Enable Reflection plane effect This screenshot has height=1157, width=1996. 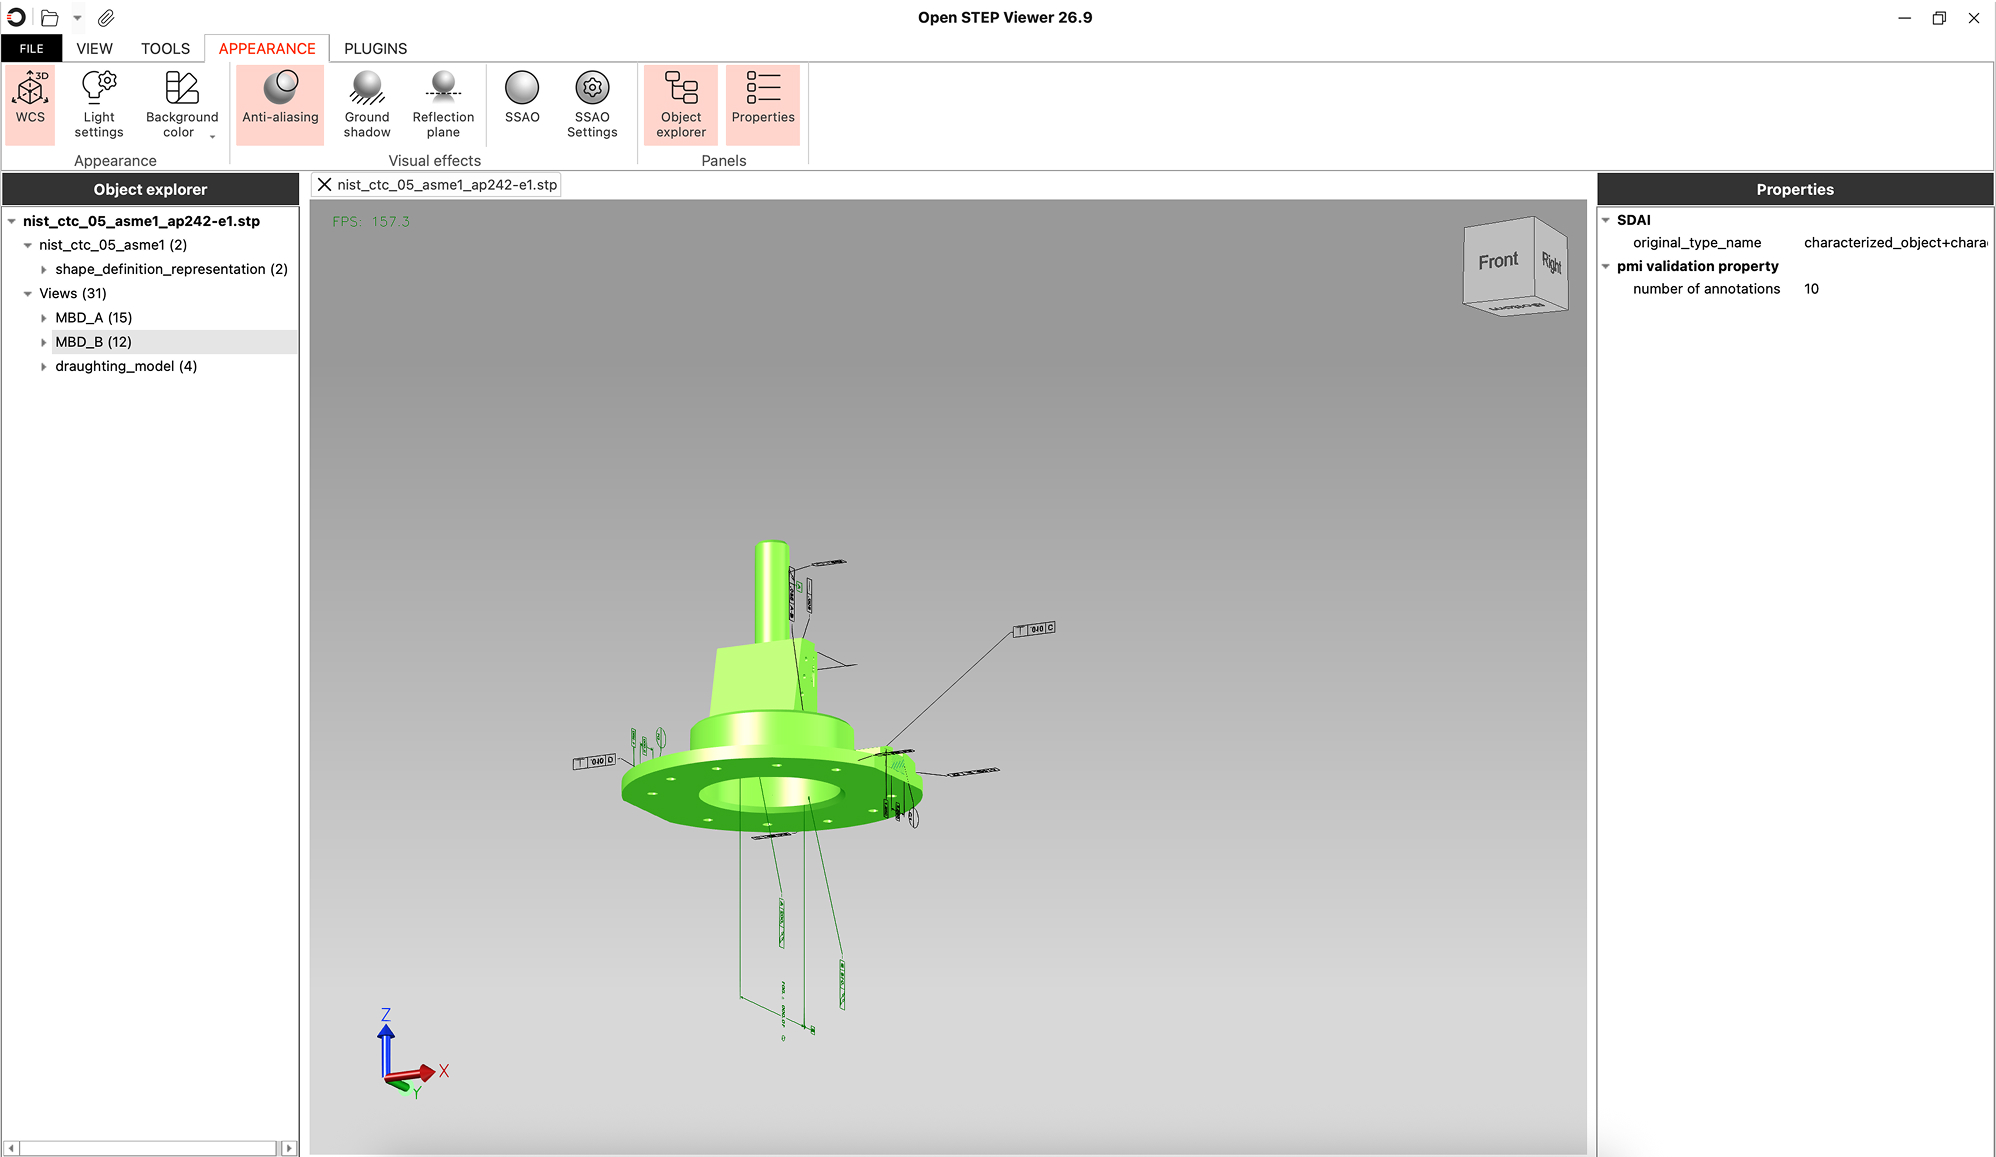[443, 104]
